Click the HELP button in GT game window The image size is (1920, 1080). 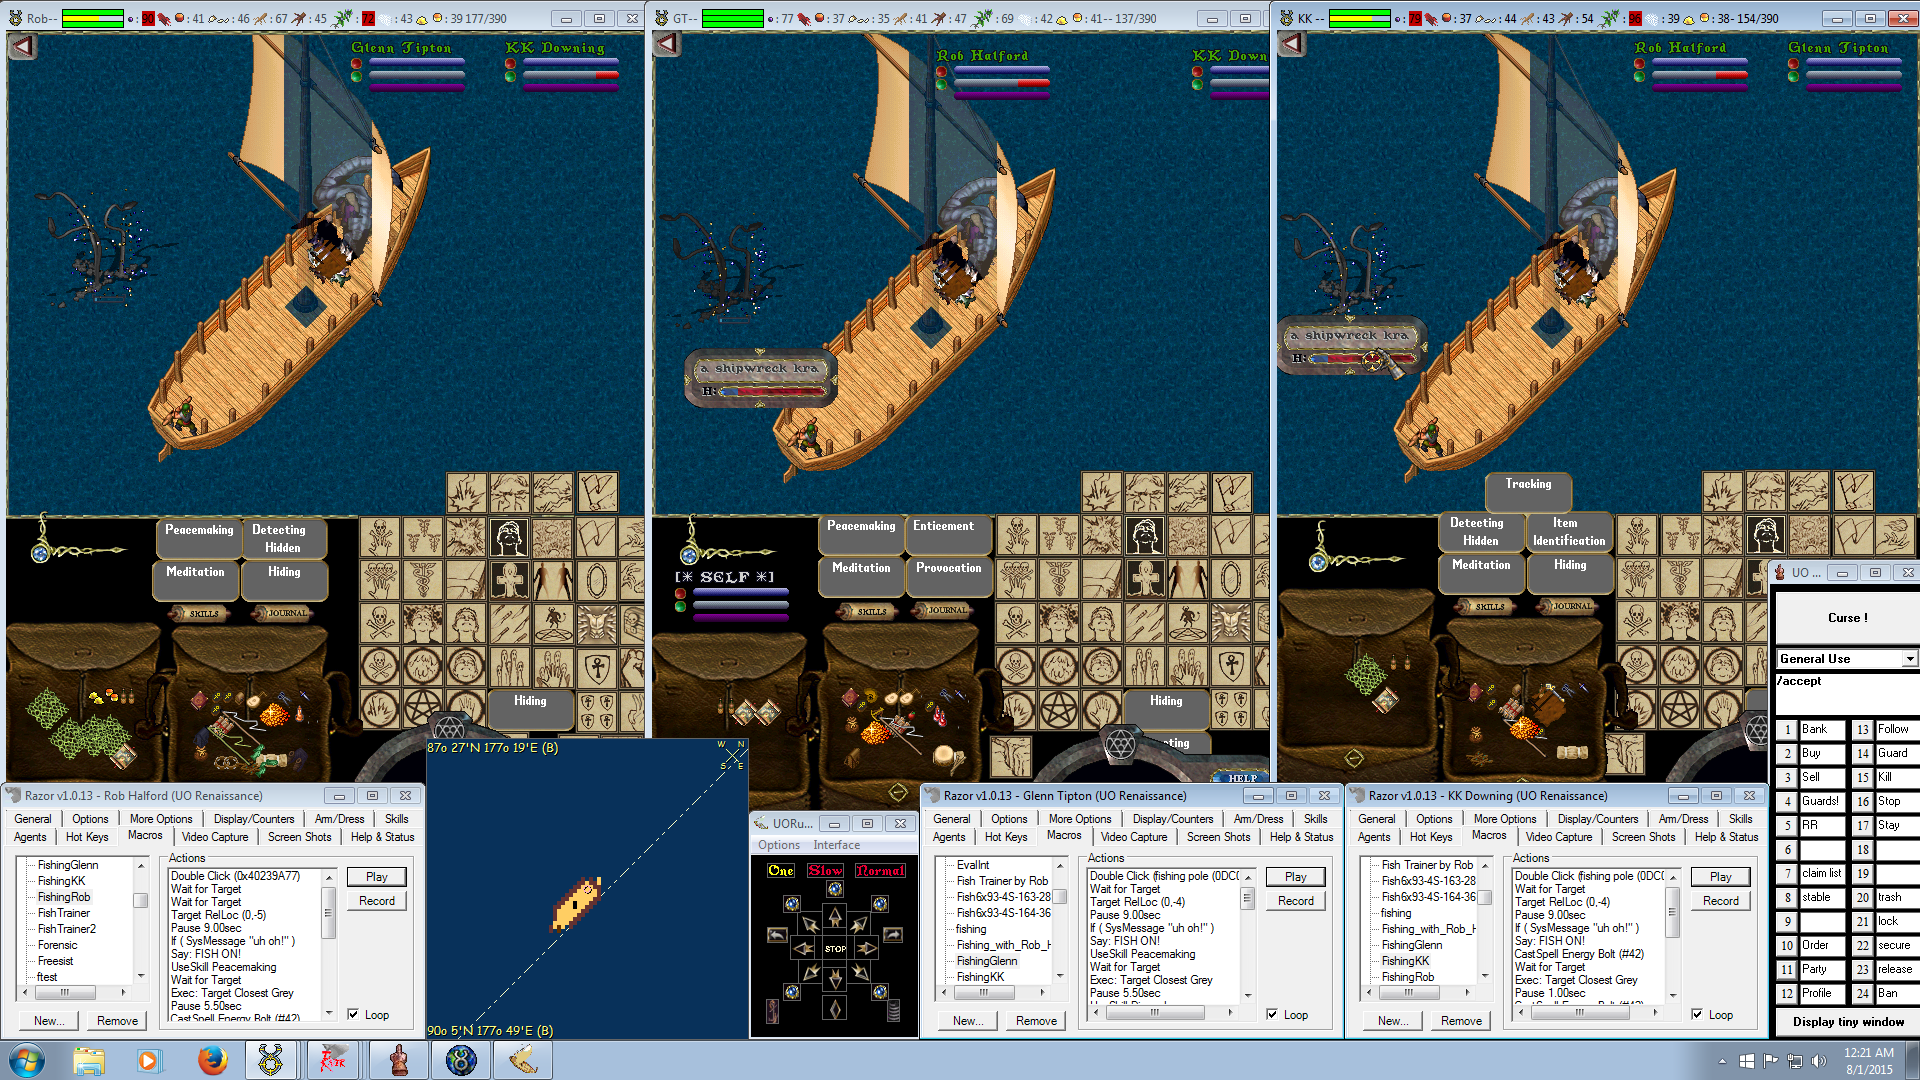coord(1242,777)
